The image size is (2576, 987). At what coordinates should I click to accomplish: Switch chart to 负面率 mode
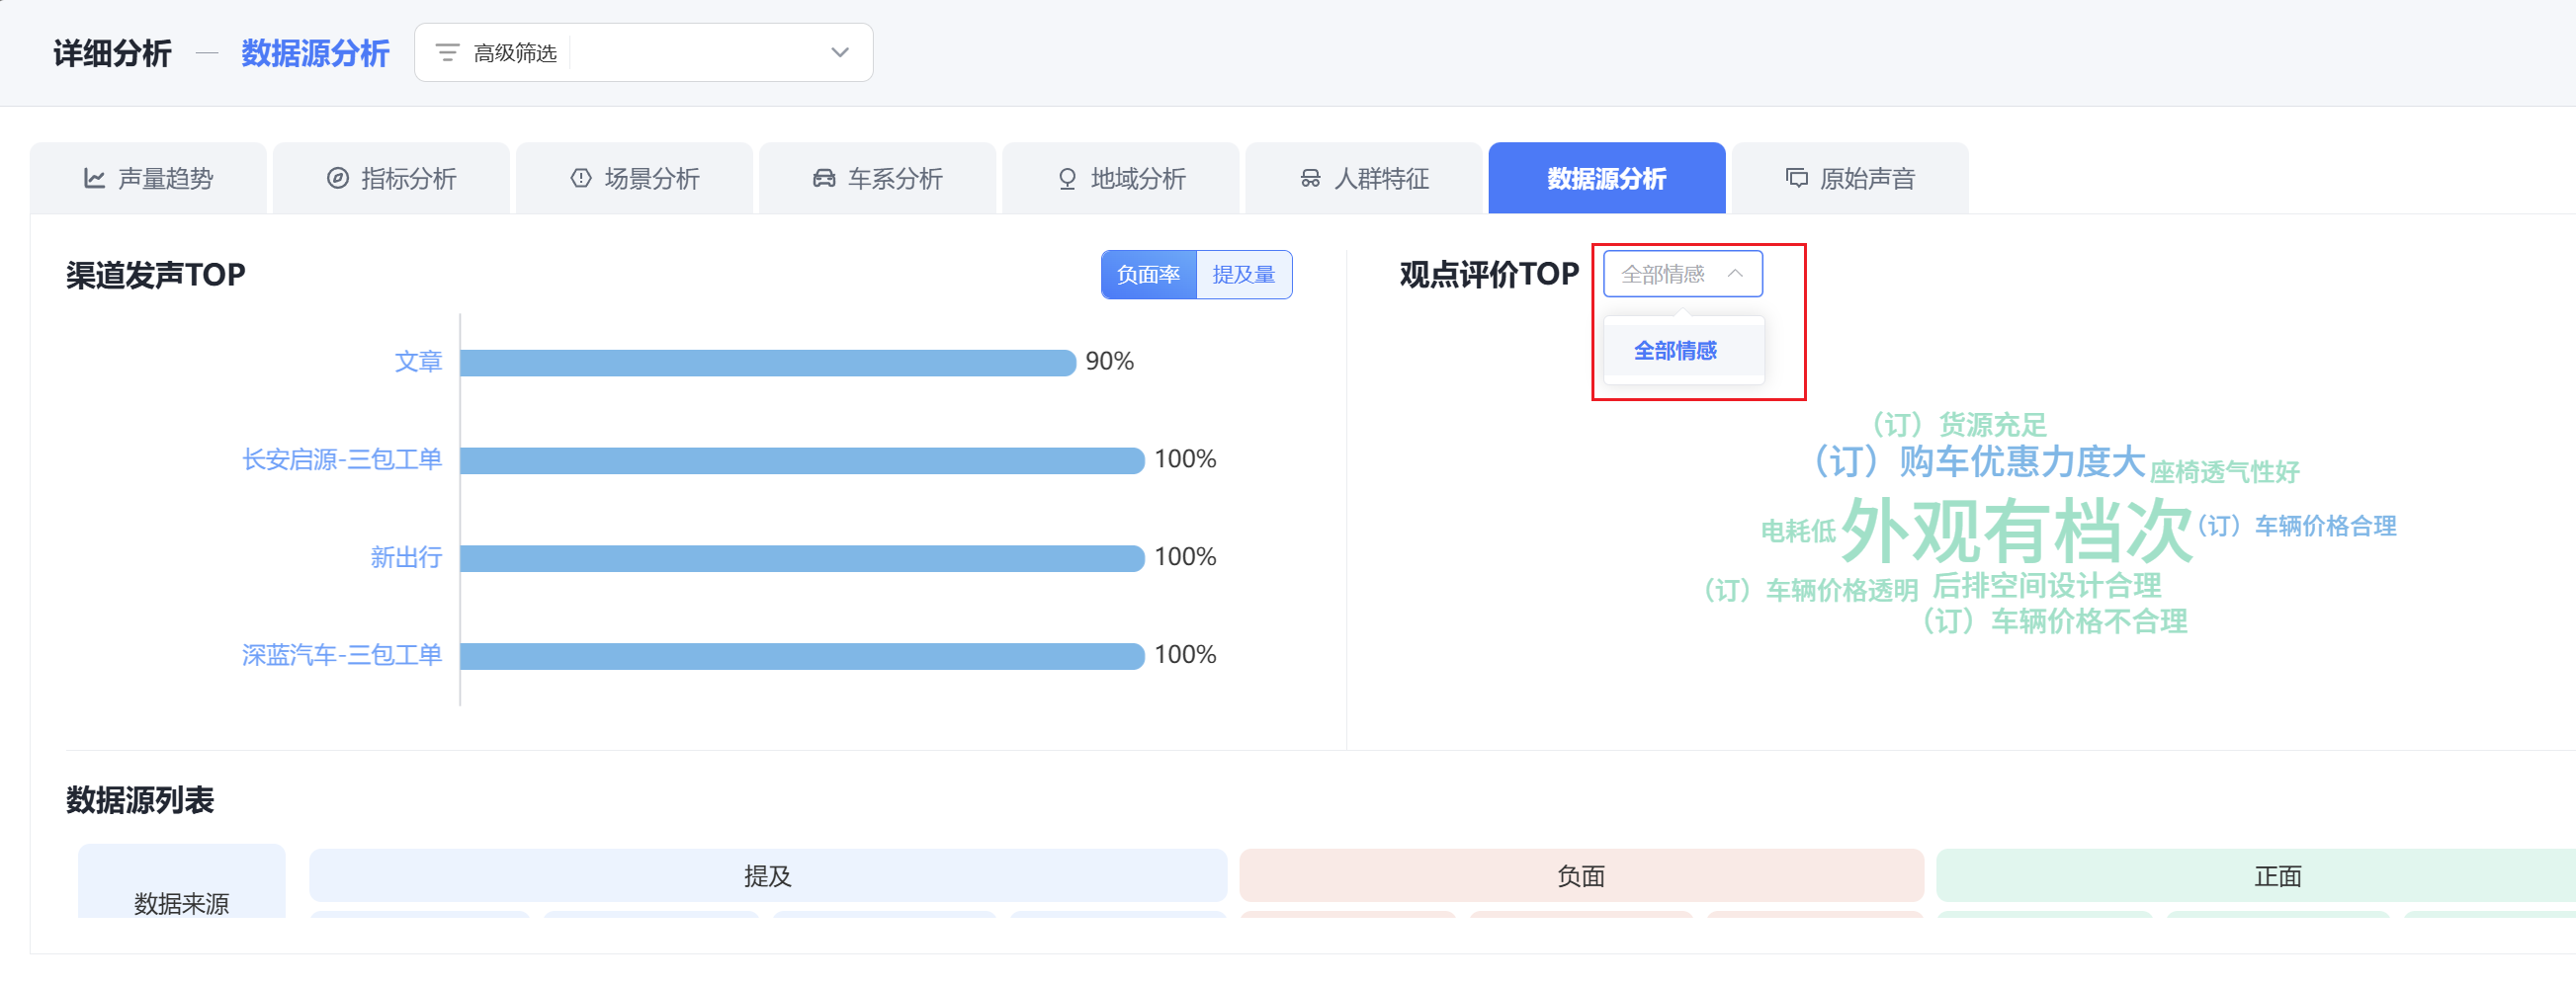pos(1148,275)
